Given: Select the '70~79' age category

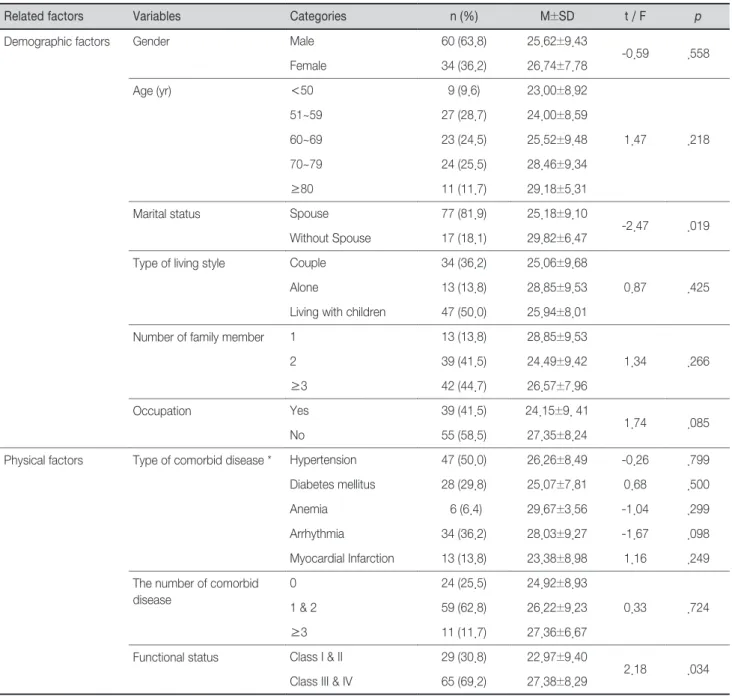Looking at the screenshot, I should click(306, 164).
